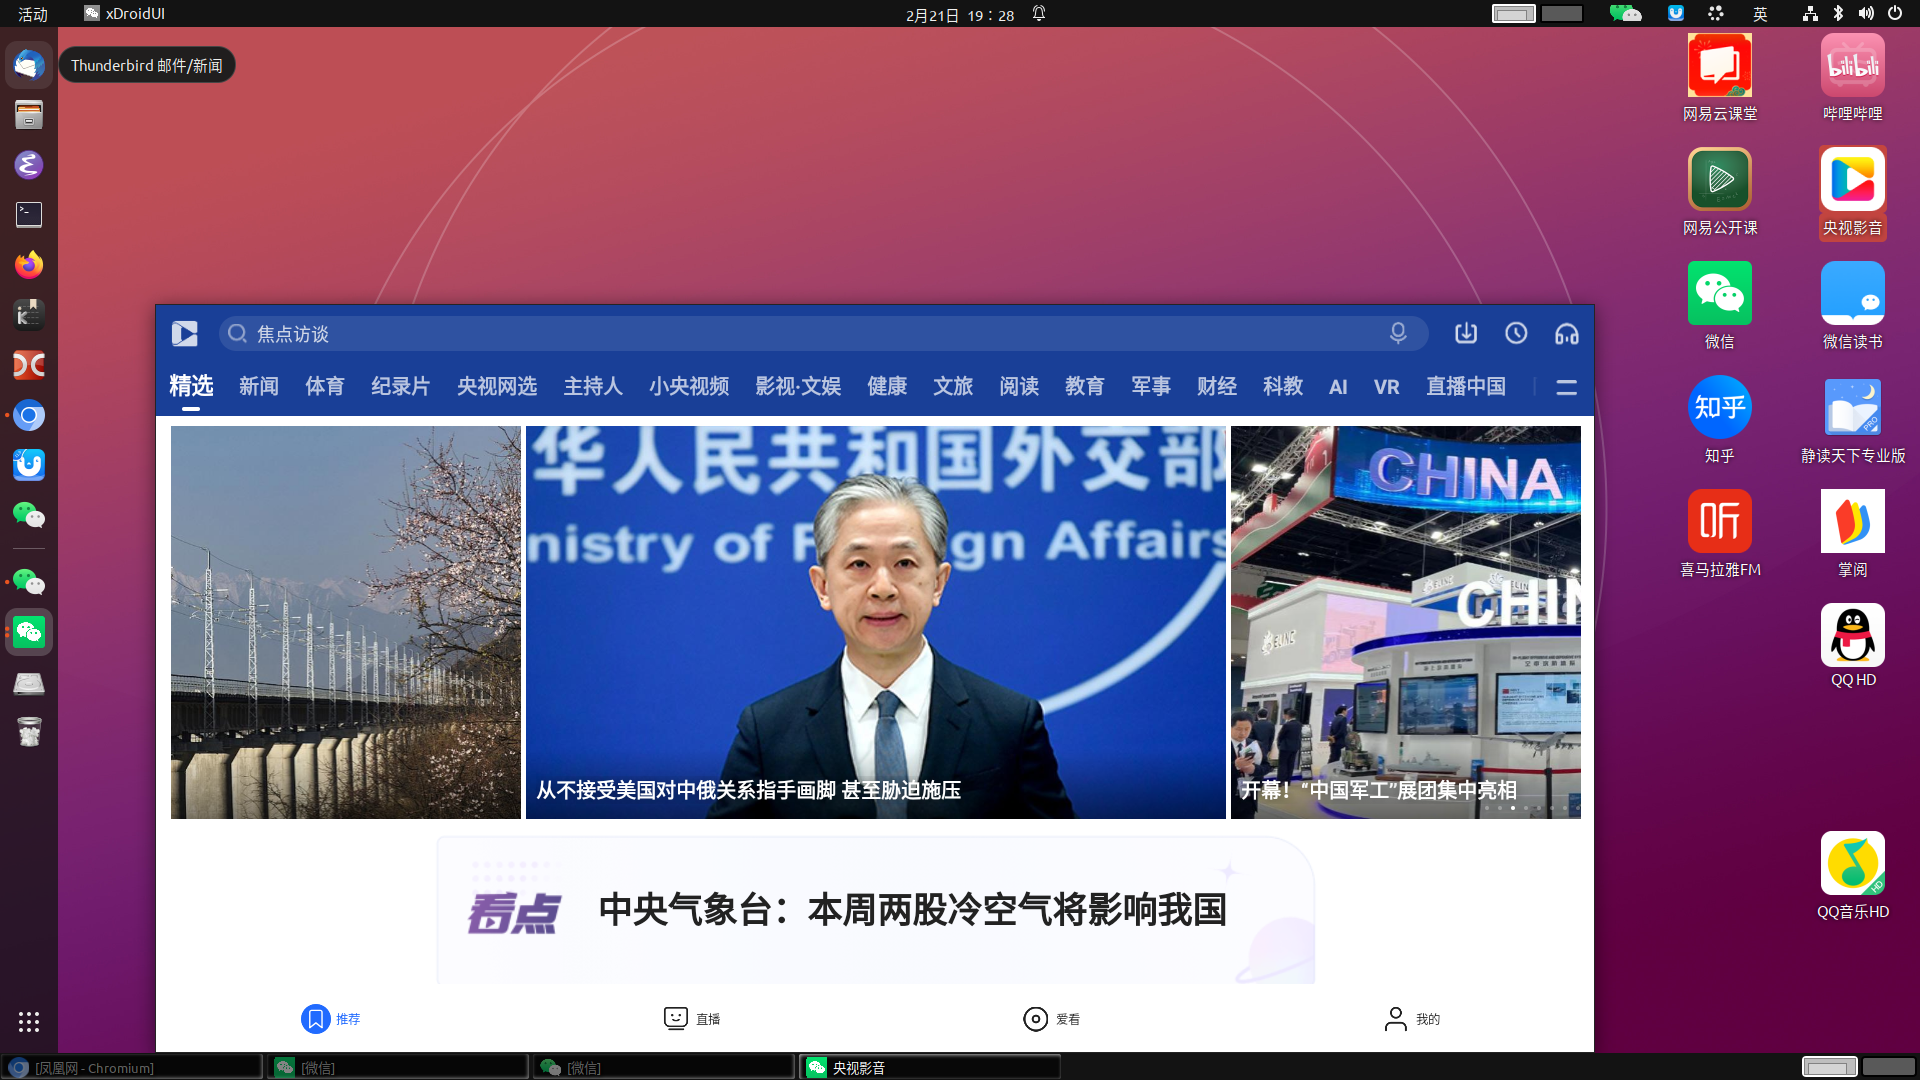1920x1080 pixels.
Task: Open 喜马拉雅FM from the desktop
Action: click(x=1719, y=521)
